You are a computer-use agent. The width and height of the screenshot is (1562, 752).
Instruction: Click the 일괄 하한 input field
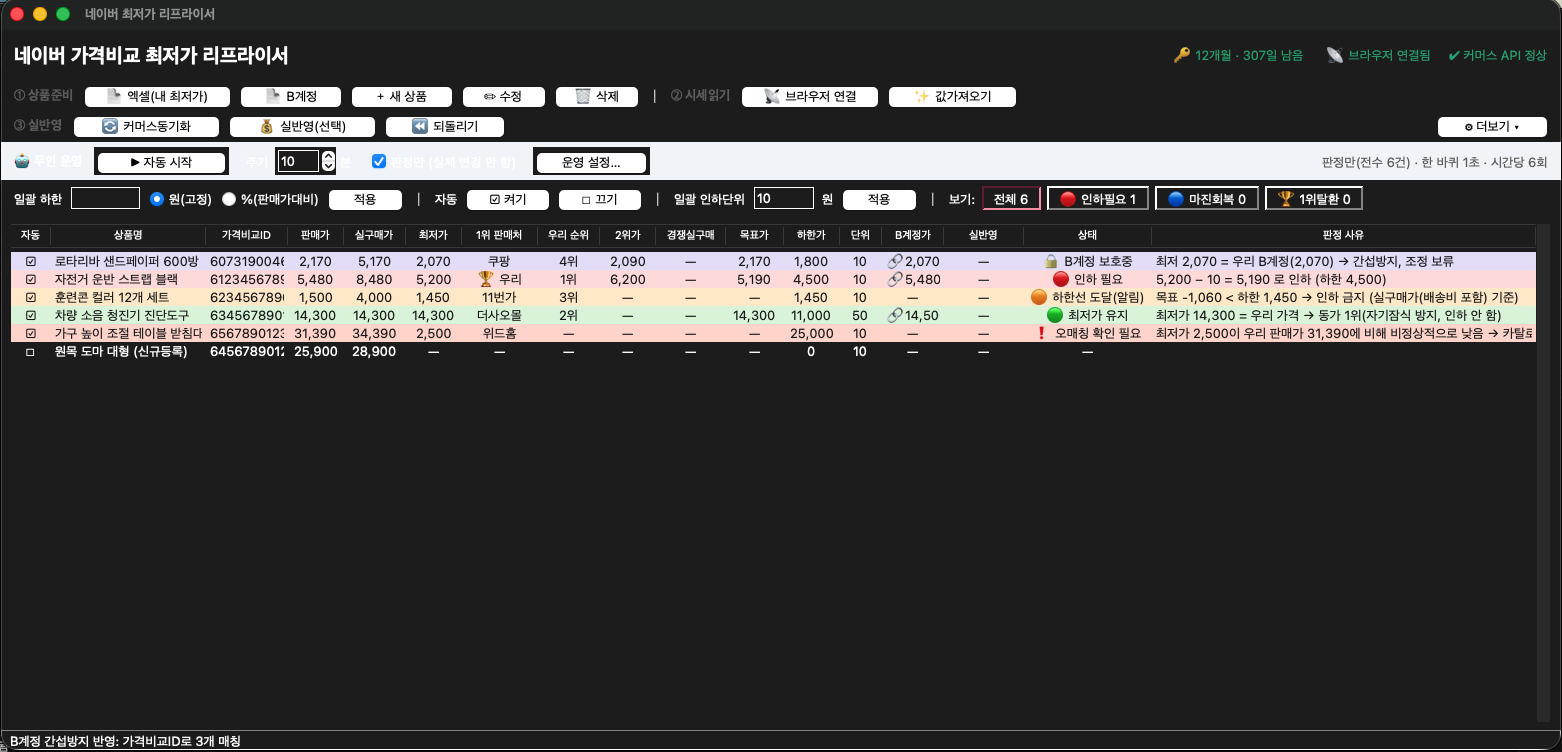tap(105, 198)
